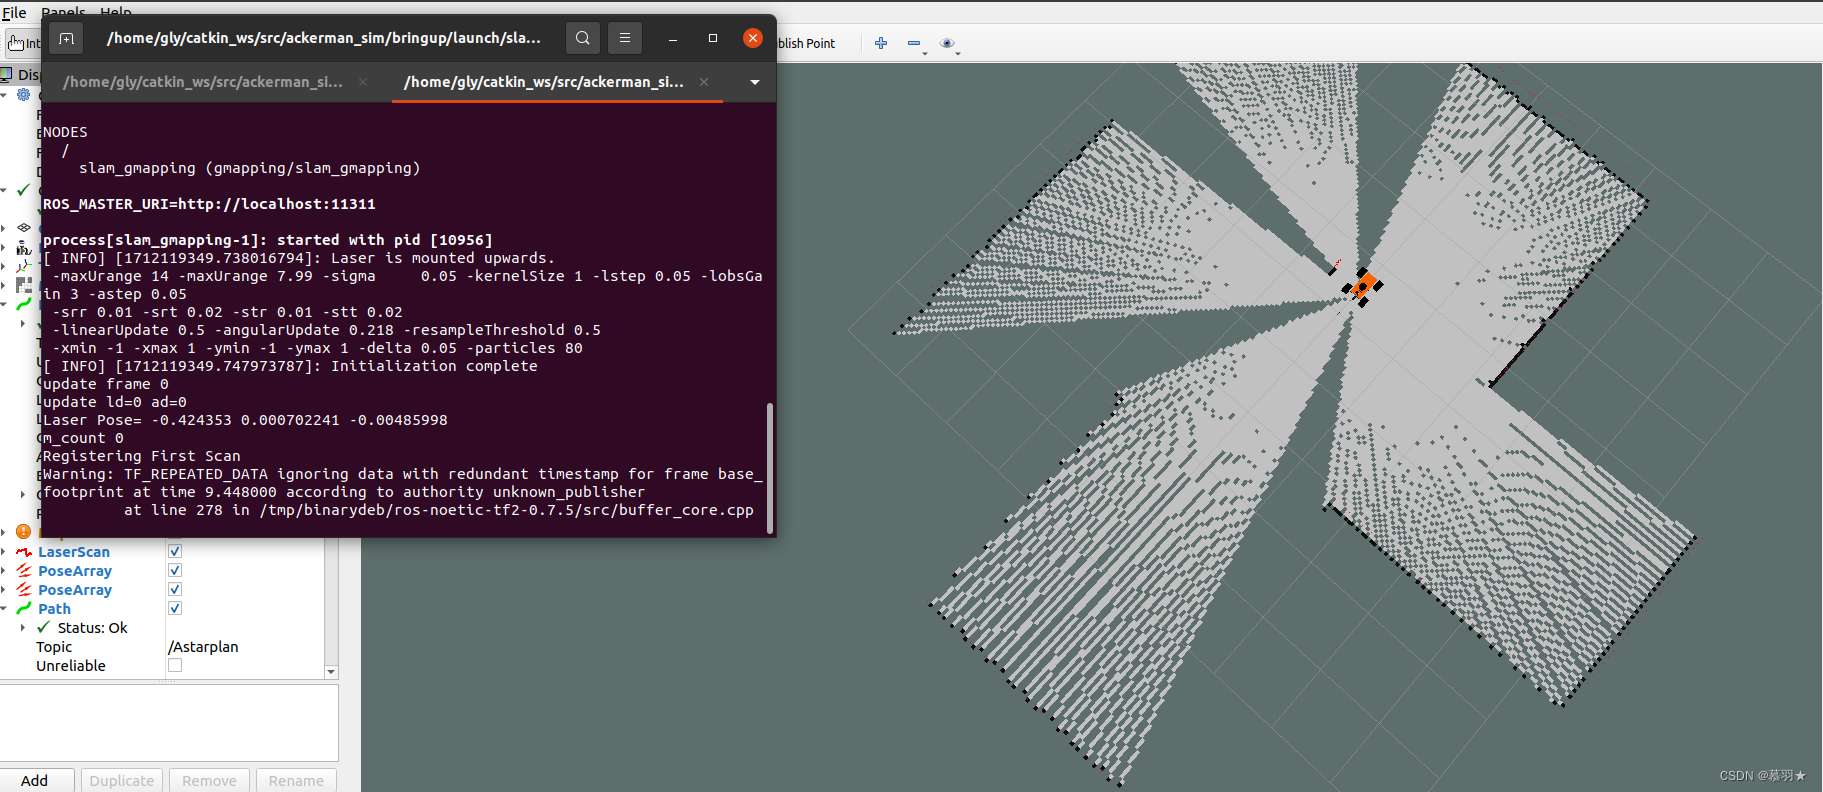Expand the Status: Ok entry
Image resolution: width=1823 pixels, height=792 pixels.
pyautogui.click(x=23, y=628)
